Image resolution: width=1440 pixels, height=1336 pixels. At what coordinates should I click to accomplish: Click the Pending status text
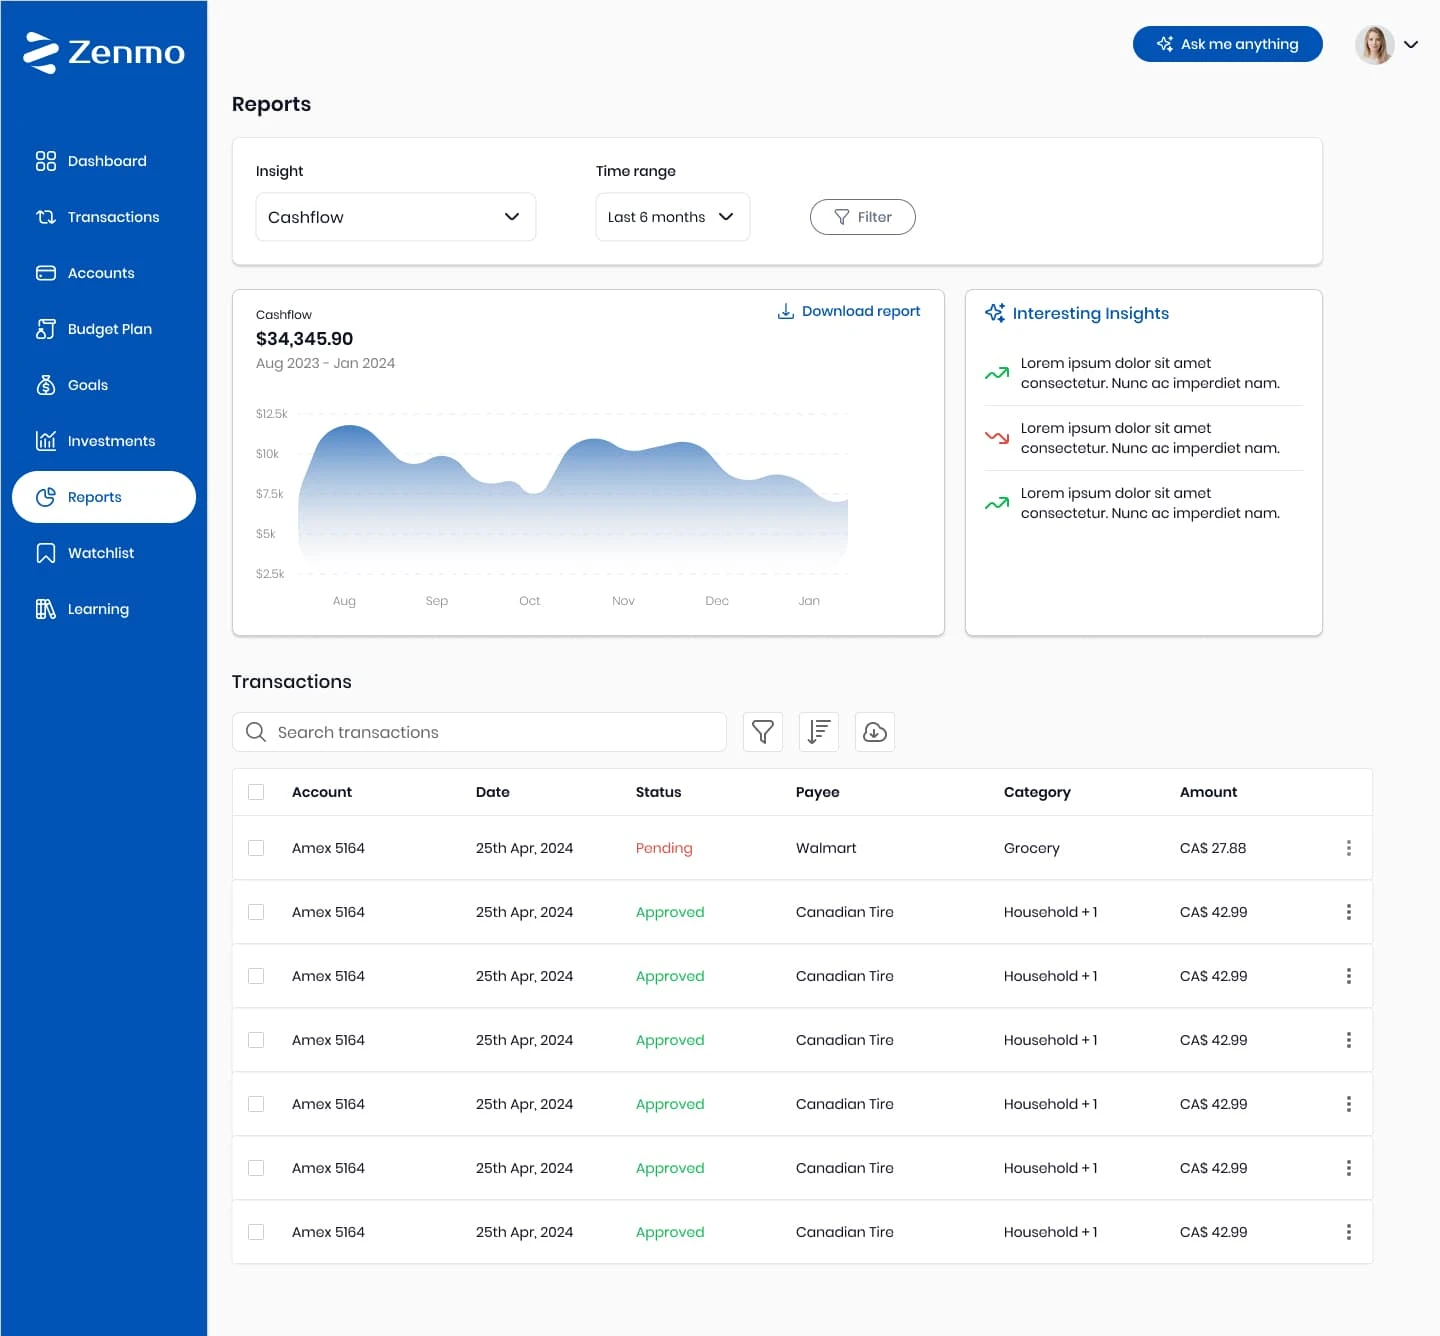664,848
